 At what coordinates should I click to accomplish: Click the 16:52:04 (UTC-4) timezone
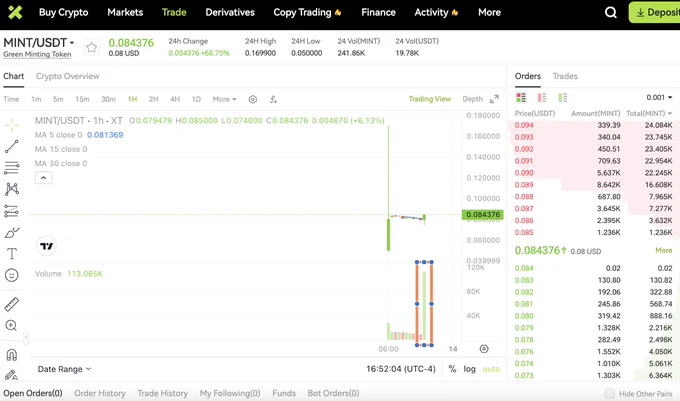click(x=401, y=369)
